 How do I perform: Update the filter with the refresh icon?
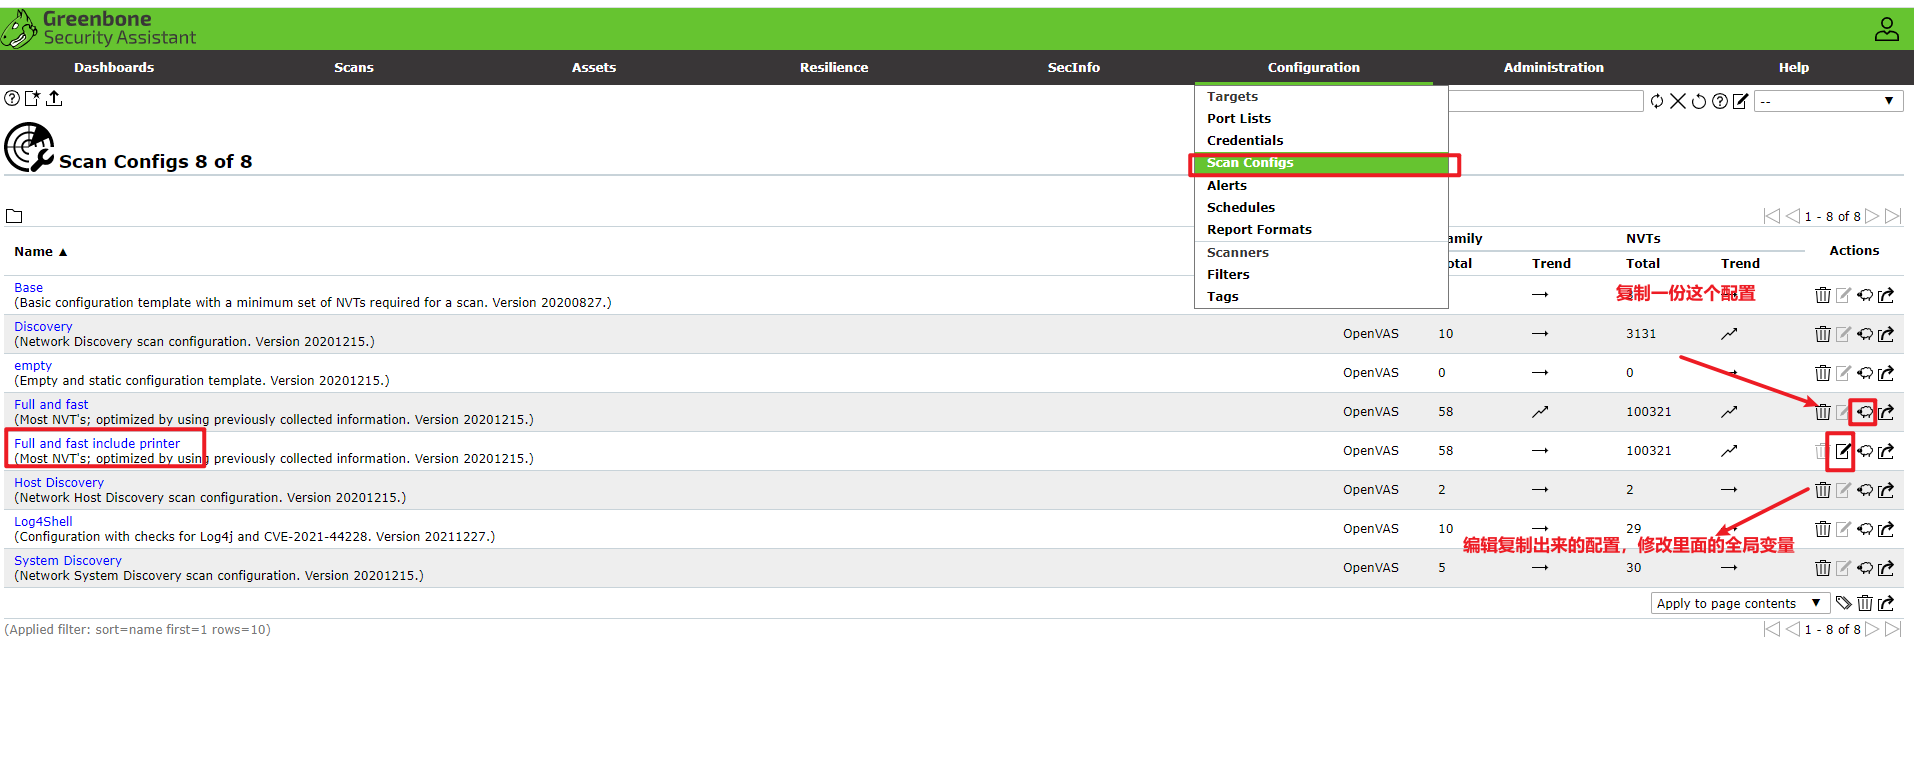1657,101
